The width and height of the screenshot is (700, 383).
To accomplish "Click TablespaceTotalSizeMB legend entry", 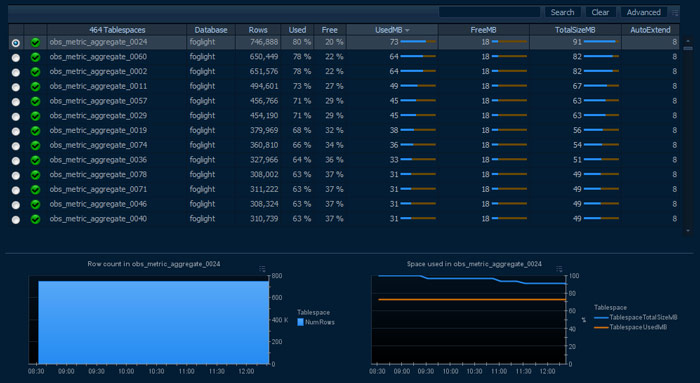I will 636,317.
